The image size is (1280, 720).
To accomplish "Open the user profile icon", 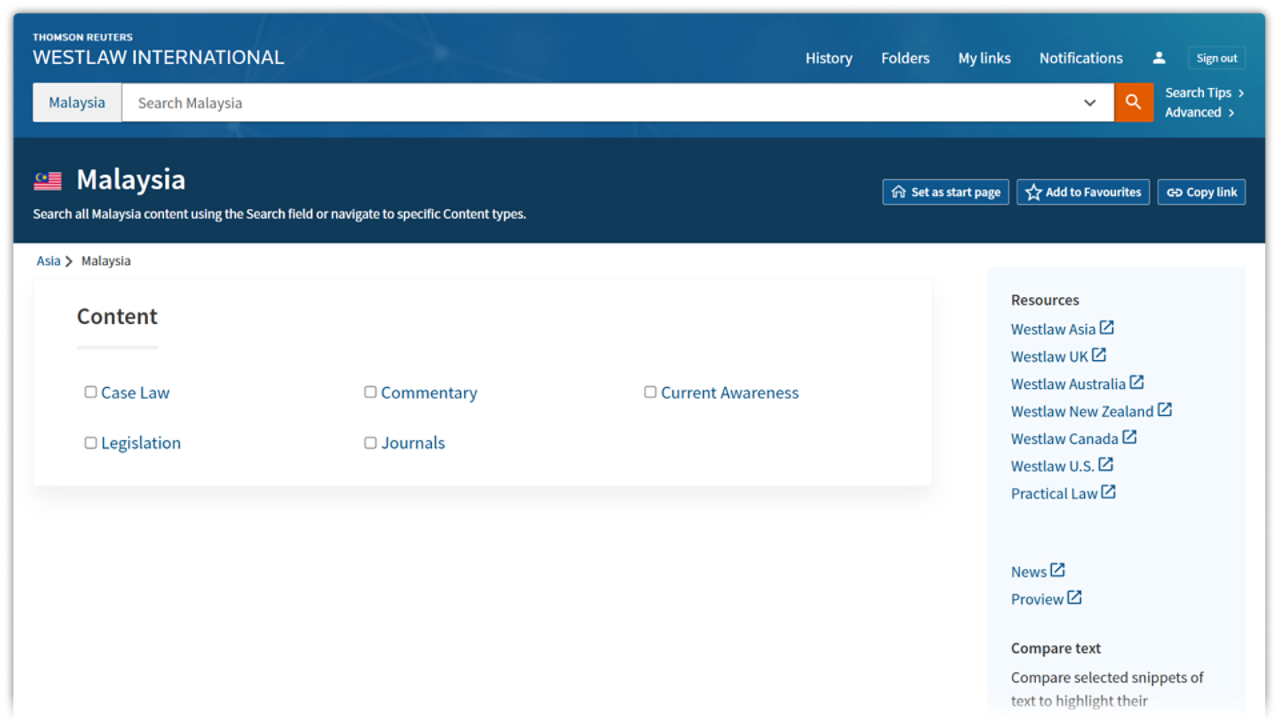I will (x=1159, y=58).
